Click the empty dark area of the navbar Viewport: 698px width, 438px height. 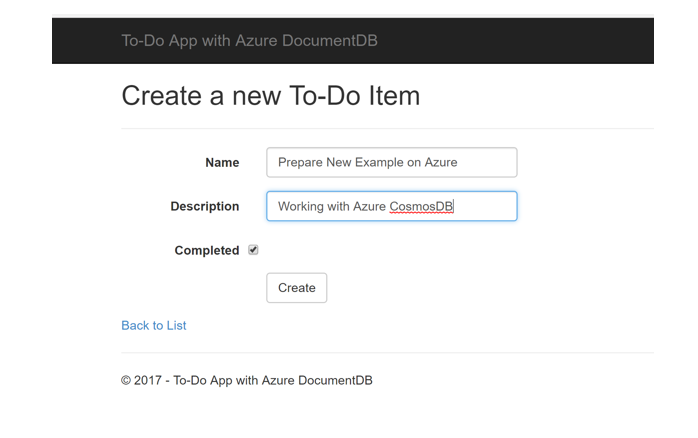512,41
